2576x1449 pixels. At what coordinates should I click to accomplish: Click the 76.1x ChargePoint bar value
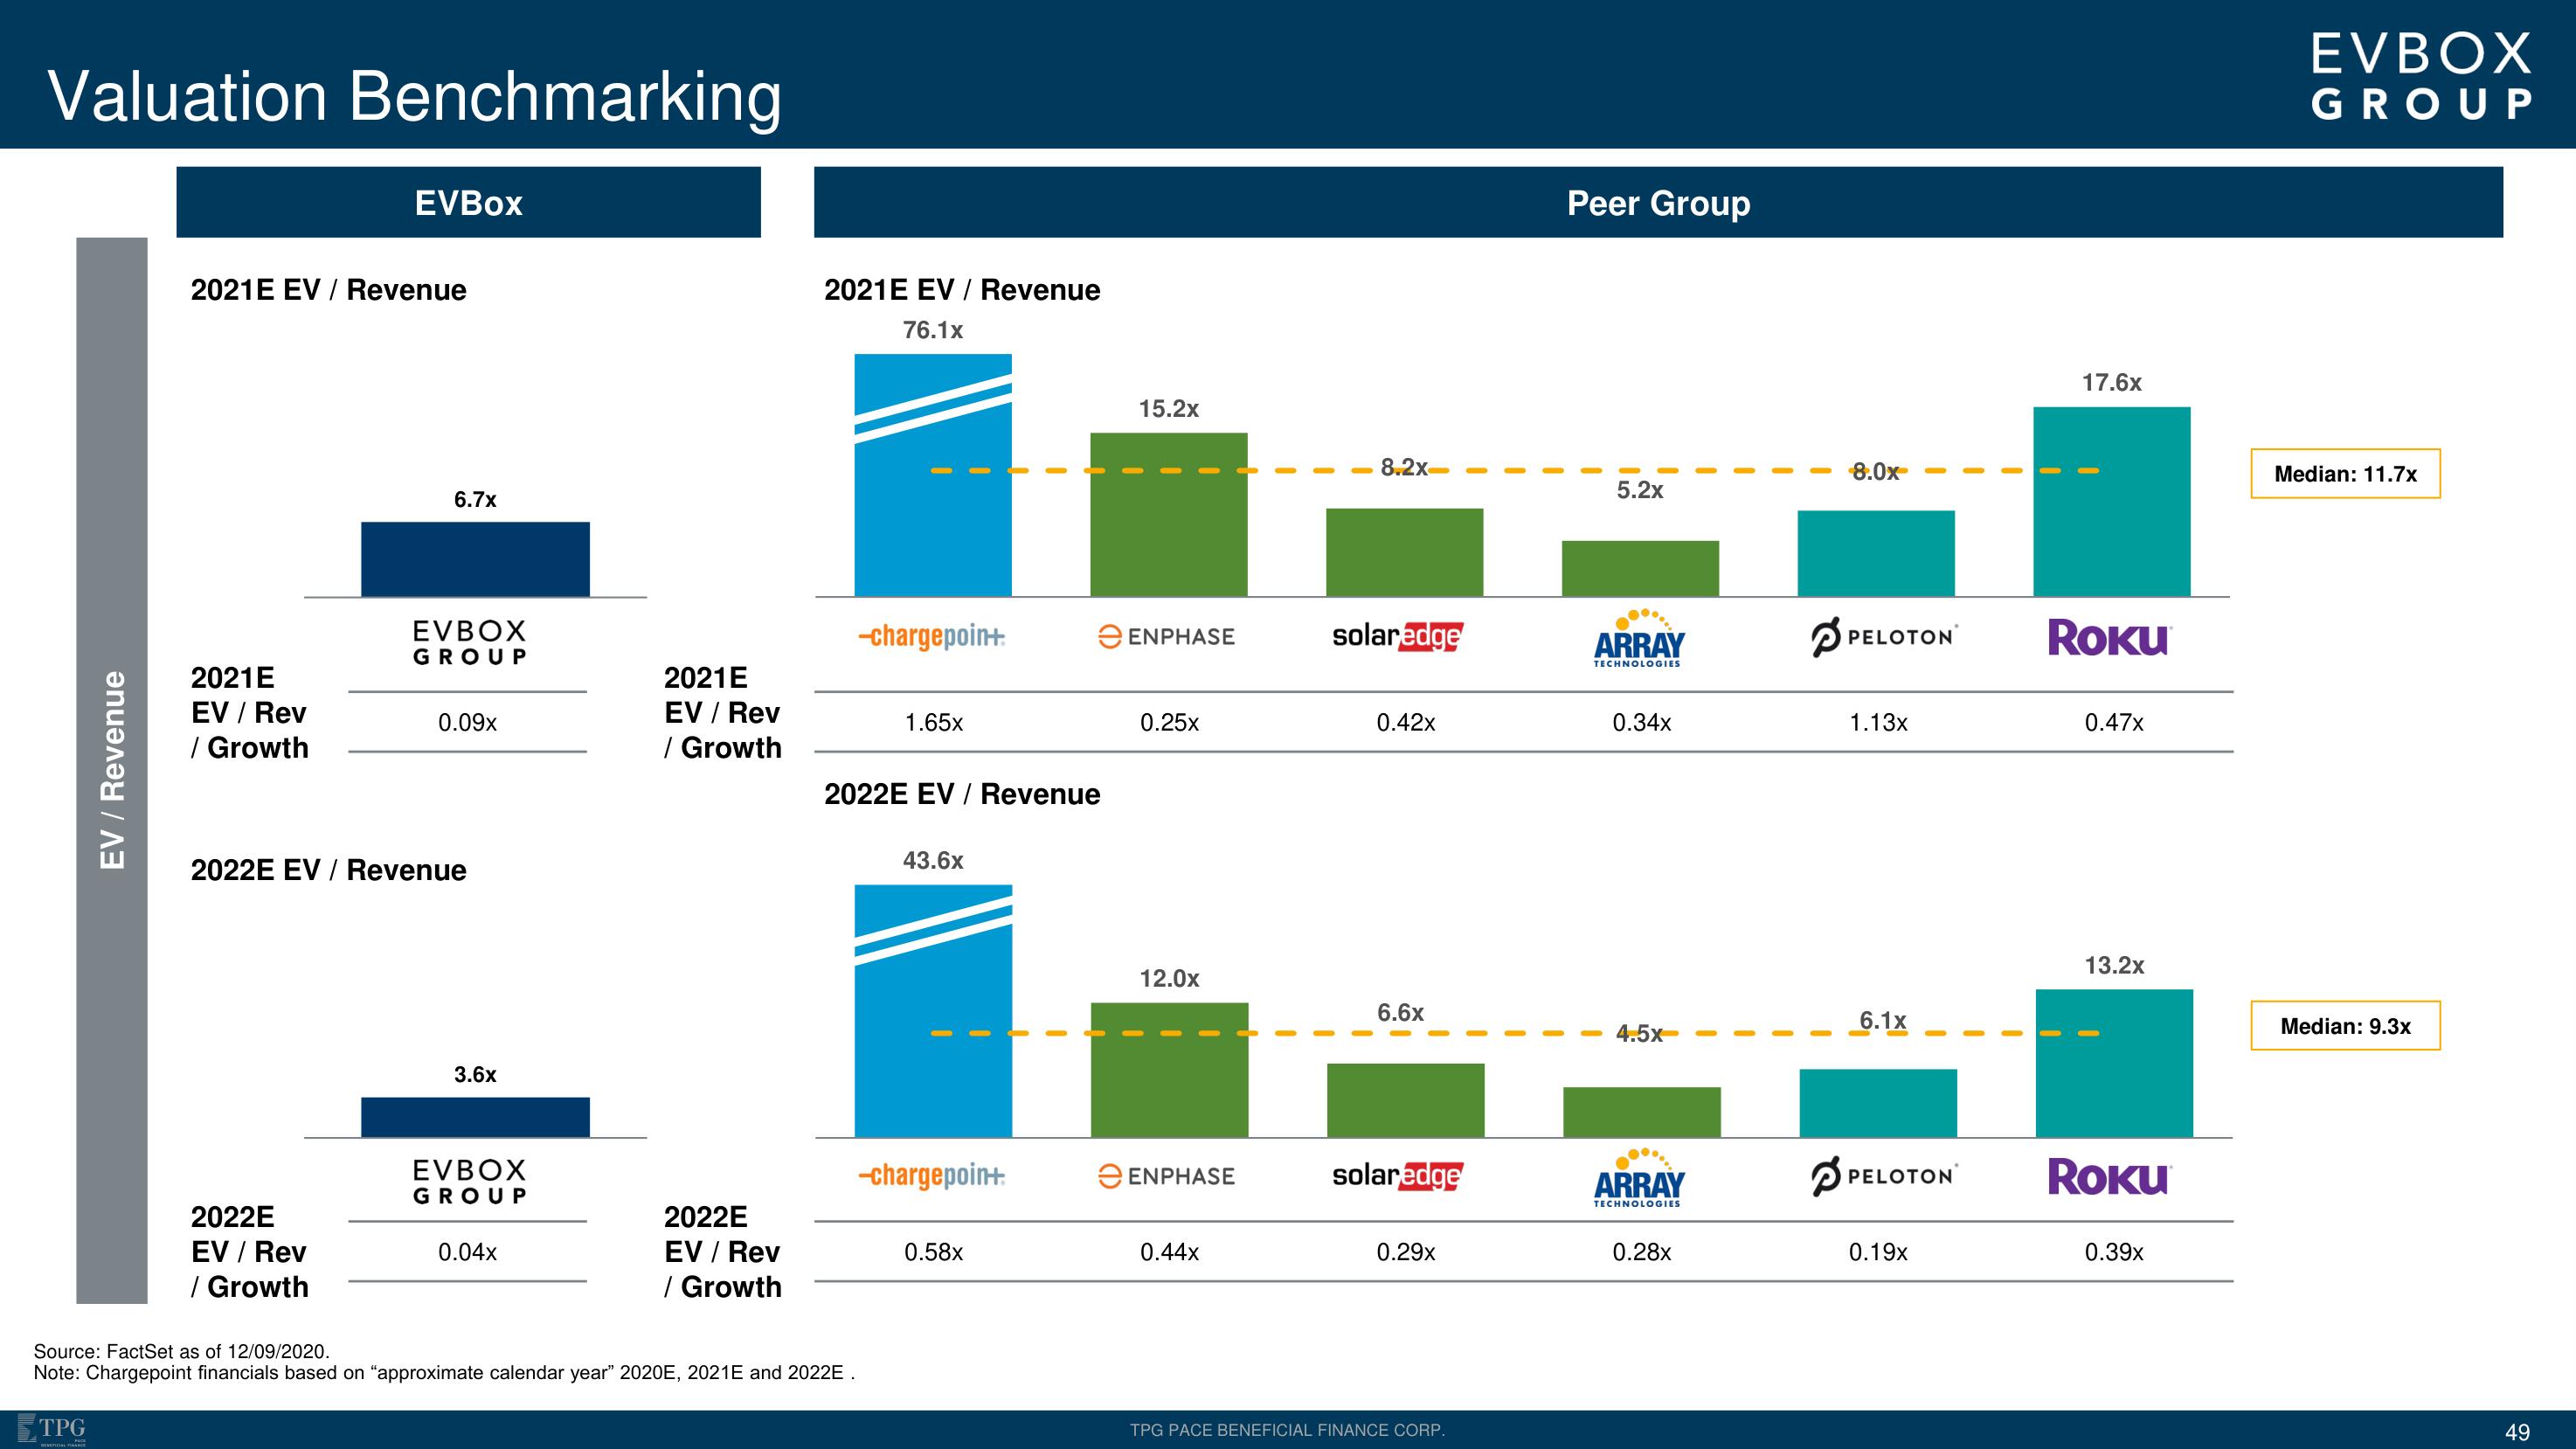tap(932, 330)
